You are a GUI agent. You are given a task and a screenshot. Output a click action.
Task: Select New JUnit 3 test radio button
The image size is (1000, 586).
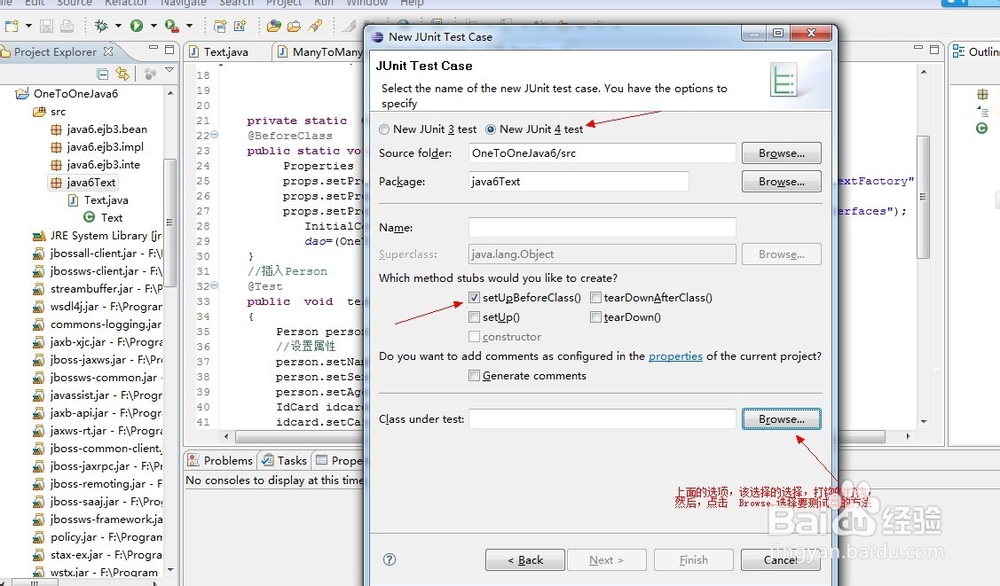coord(384,129)
